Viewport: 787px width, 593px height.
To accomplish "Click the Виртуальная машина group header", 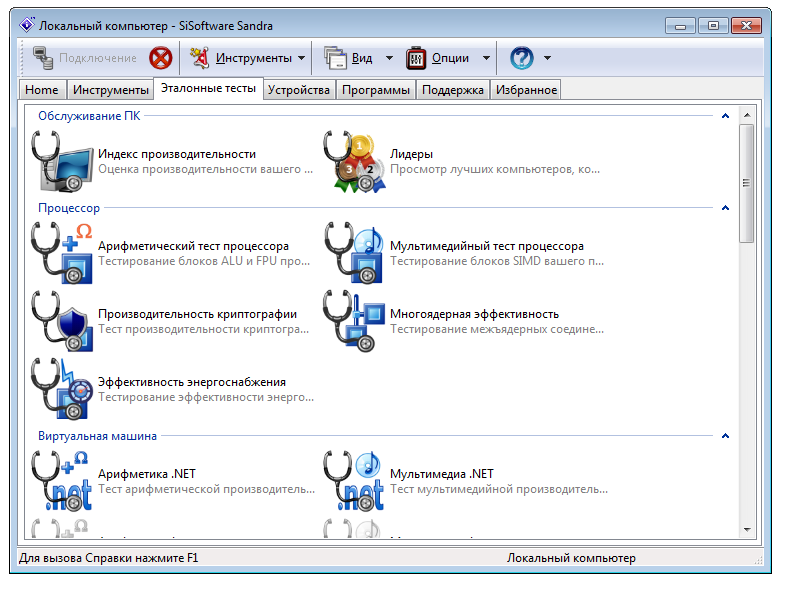I will (x=97, y=436).
